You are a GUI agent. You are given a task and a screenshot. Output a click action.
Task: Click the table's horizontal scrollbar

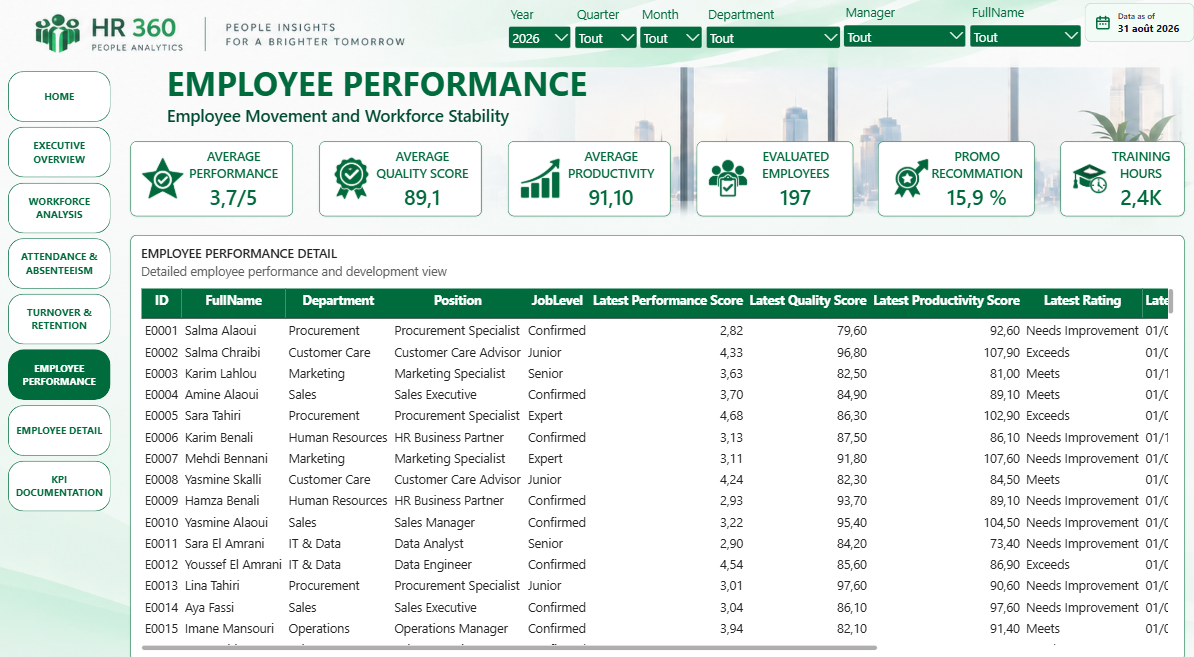509,648
